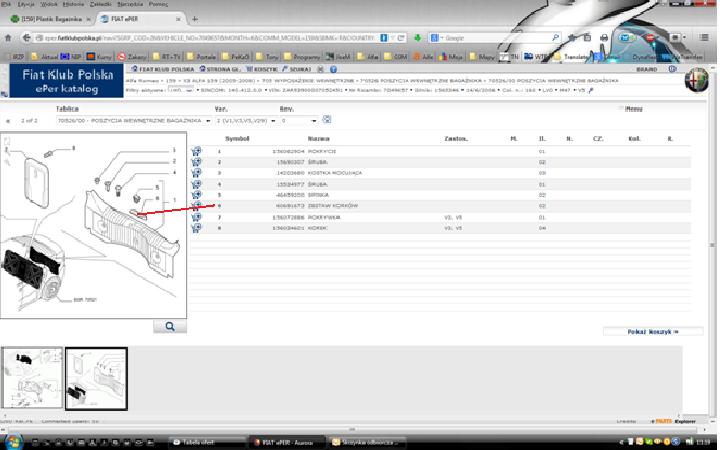Switch to the Plastic Bagaznika tab
Image resolution: width=720 pixels, height=450 pixels.
51,19
